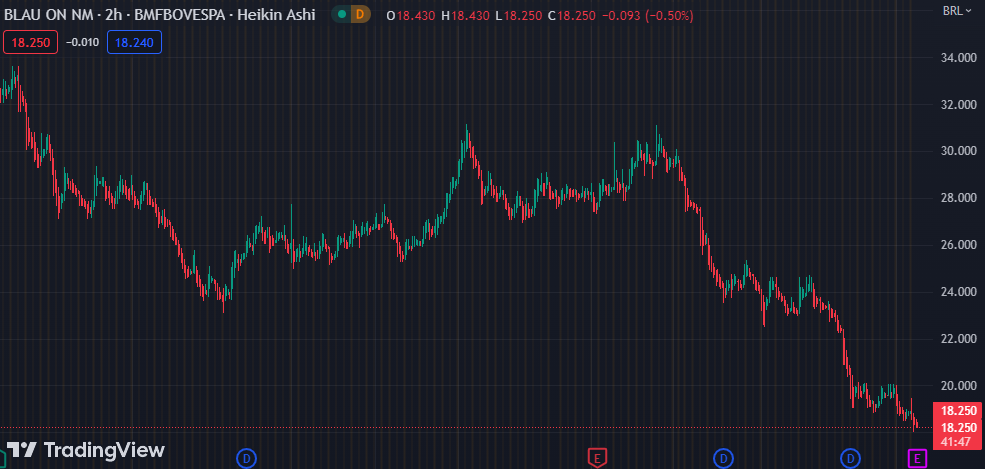Click the orange D delayed data badge
This screenshot has width=985, height=469.
360,14
